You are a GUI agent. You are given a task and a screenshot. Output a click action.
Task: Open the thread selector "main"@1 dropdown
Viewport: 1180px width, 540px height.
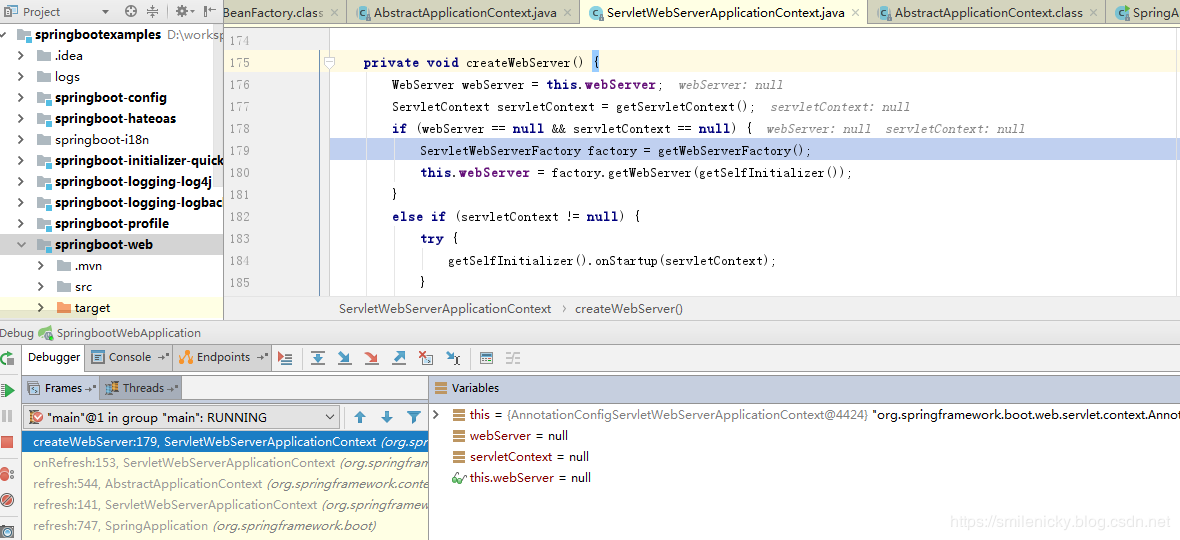pyautogui.click(x=181, y=417)
